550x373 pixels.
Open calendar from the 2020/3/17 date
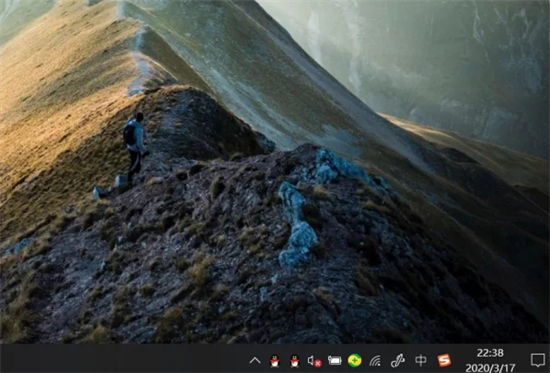tap(490, 368)
